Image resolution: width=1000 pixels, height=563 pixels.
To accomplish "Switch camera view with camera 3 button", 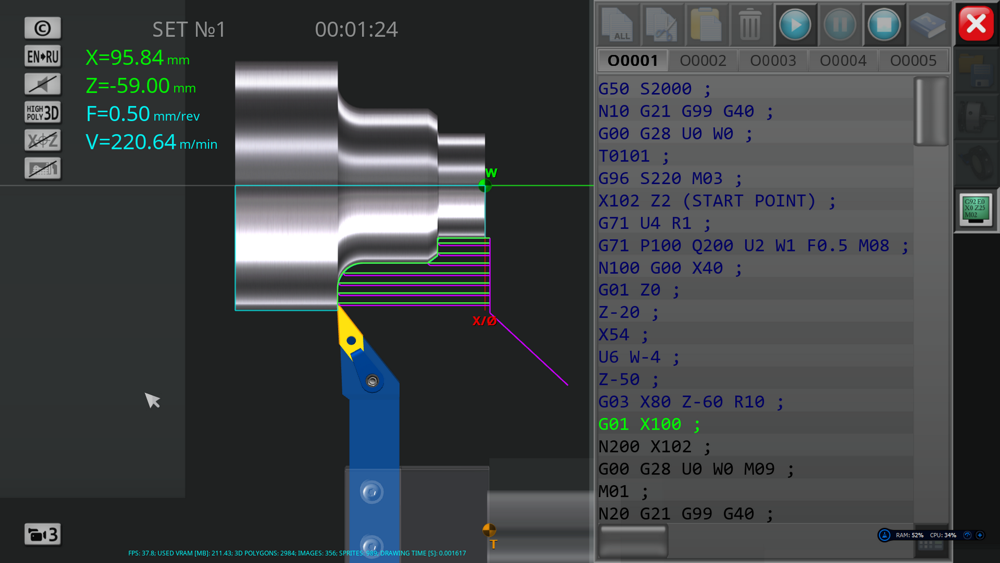I will coord(43,534).
